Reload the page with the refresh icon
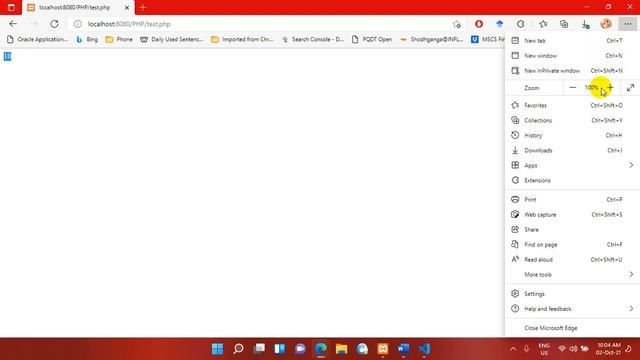 (54, 24)
